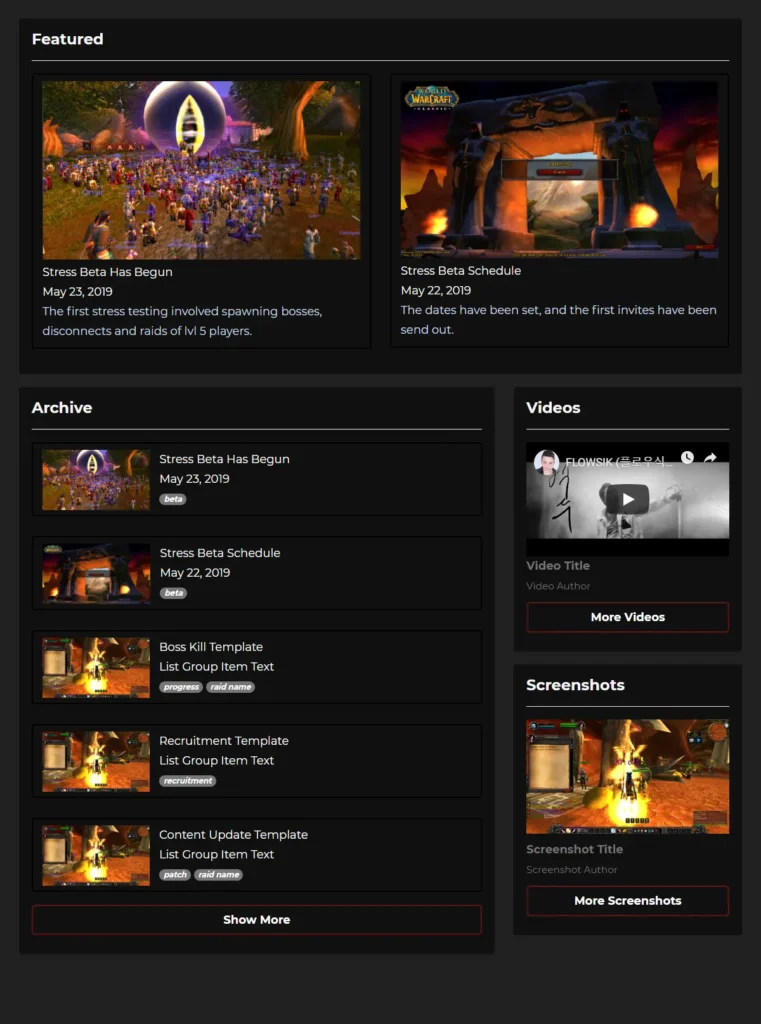The height and width of the screenshot is (1024, 761).
Task: Open Boss Kill Template thumbnail
Action: point(96,667)
